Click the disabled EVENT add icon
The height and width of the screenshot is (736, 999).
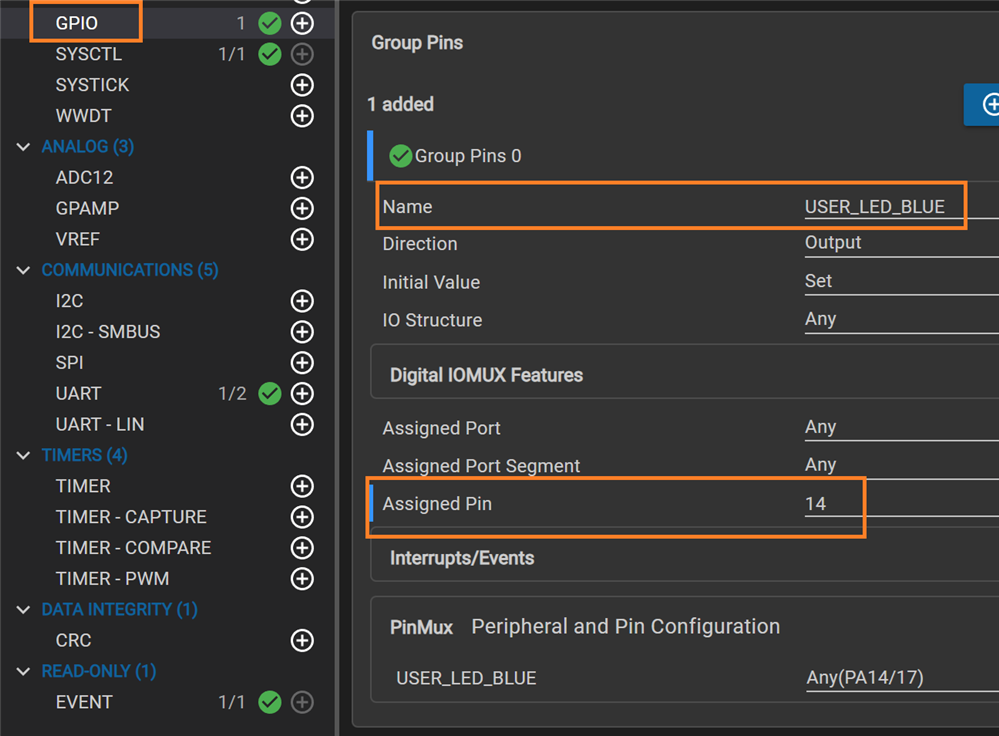coord(302,702)
